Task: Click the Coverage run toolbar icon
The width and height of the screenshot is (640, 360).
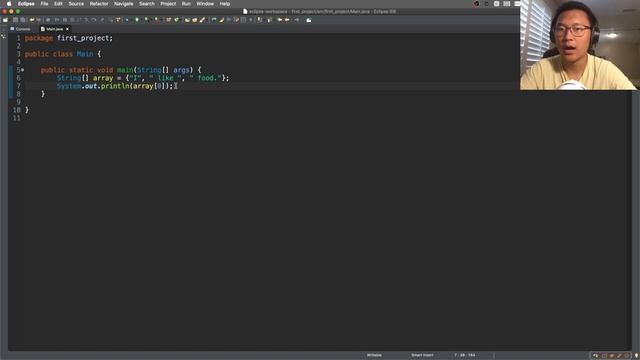Action: pyautogui.click(x=147, y=20)
